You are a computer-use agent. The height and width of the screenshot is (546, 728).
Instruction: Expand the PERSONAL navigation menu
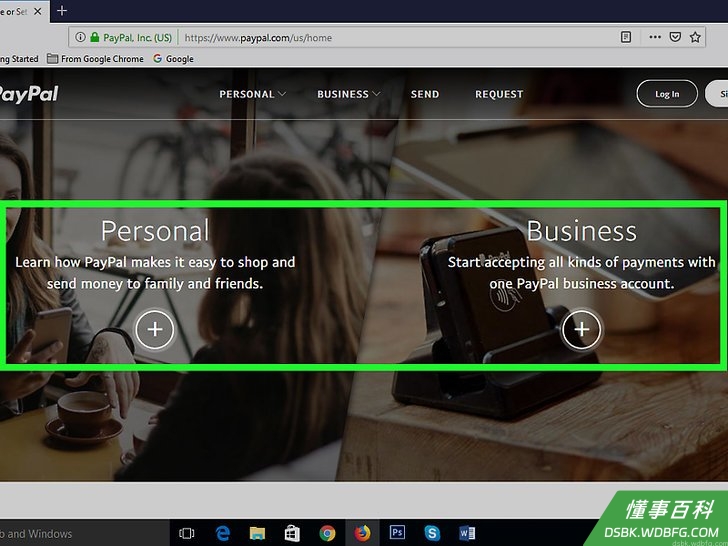pos(253,94)
